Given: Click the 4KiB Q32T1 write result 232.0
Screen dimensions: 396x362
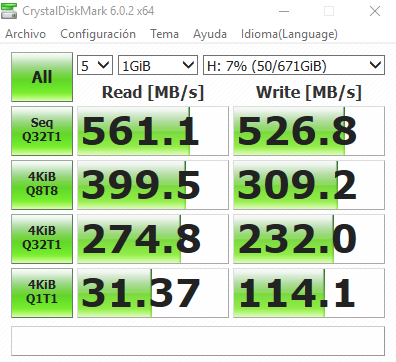Looking at the screenshot, I should [x=309, y=239].
